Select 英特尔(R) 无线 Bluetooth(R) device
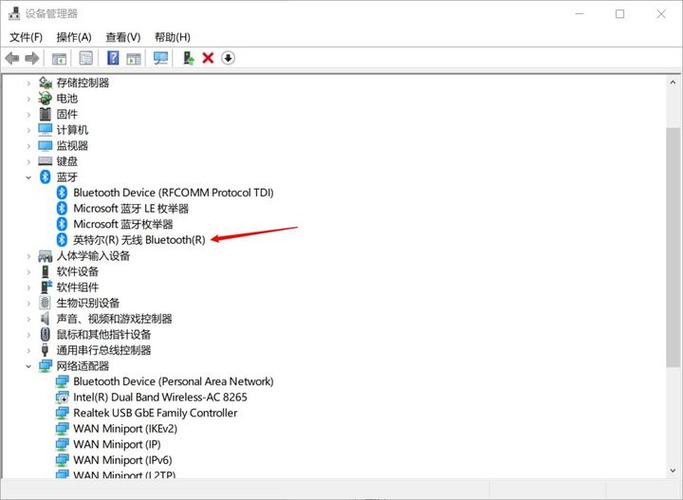 139,240
